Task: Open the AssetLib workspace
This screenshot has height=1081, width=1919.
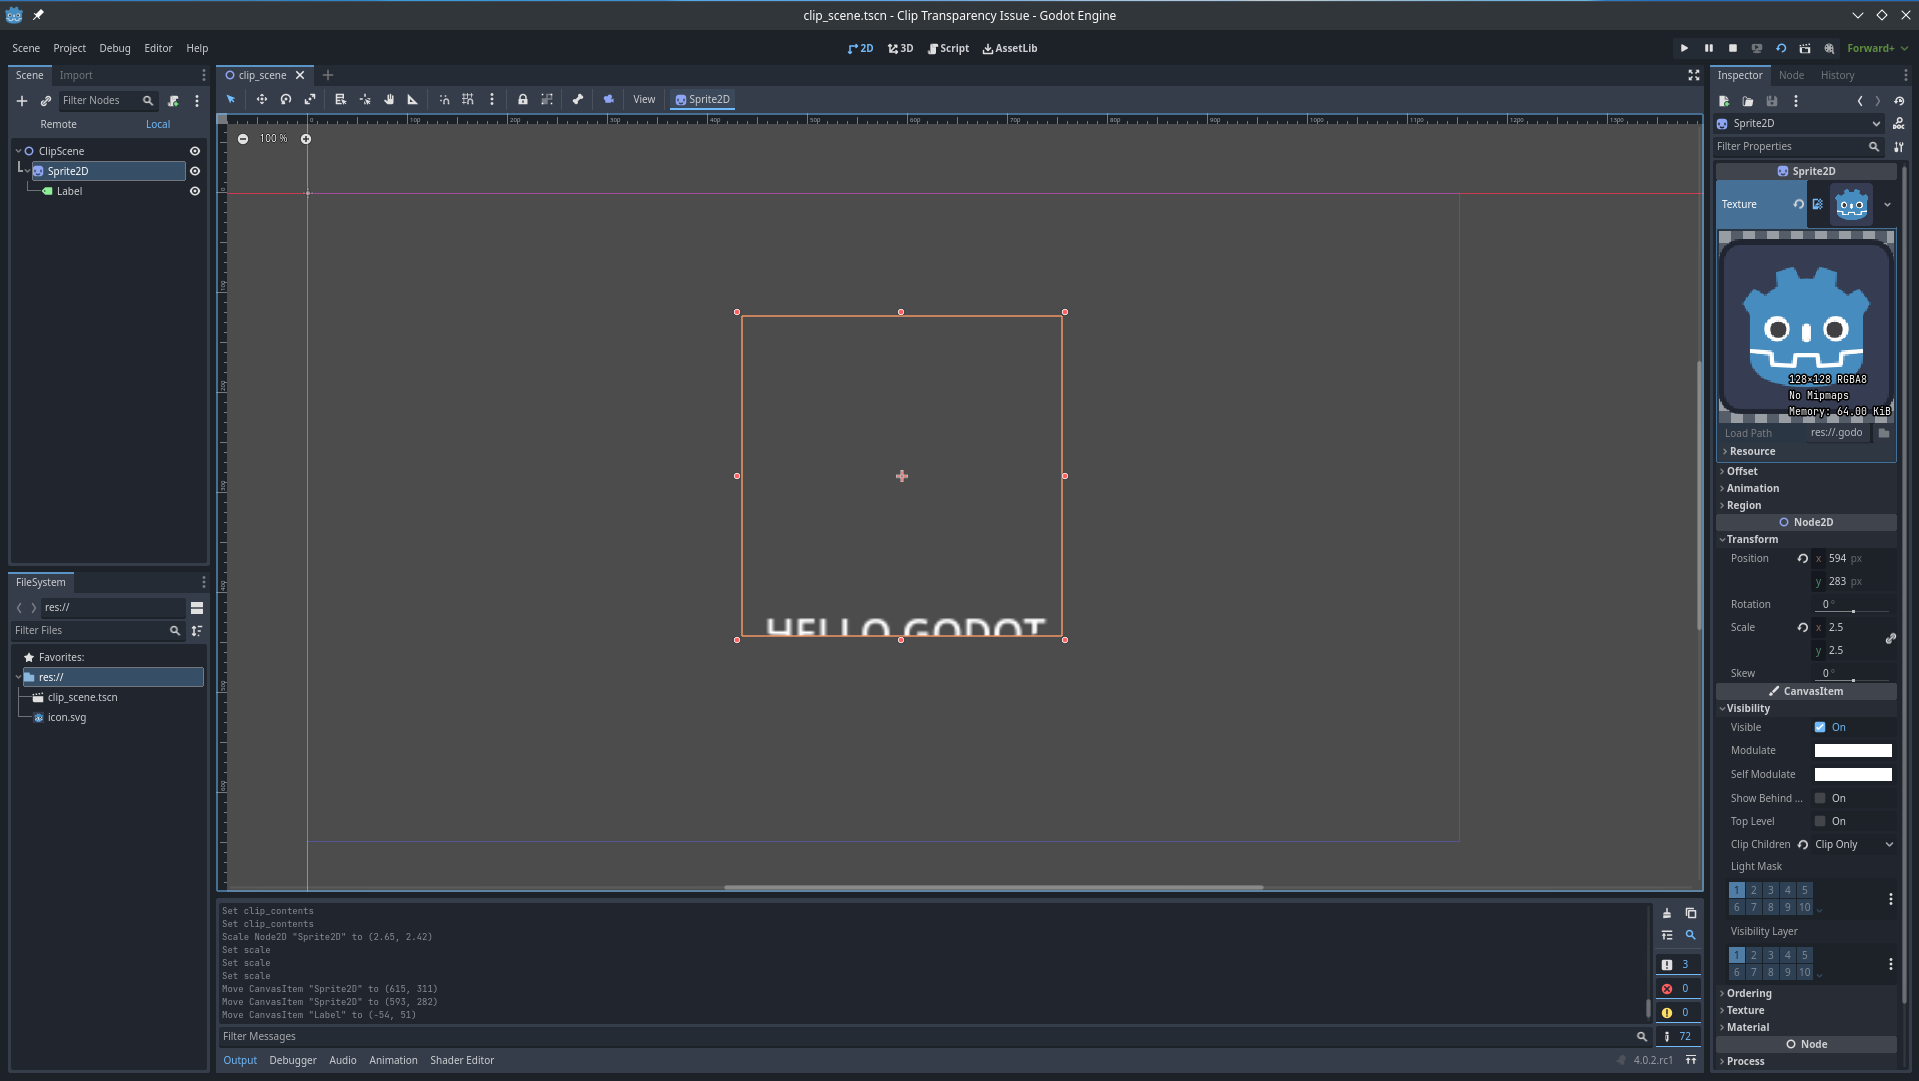Action: [1010, 48]
